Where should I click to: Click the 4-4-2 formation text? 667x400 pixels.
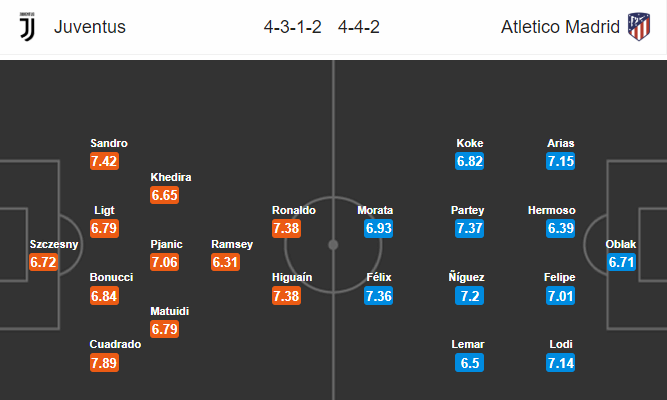click(359, 27)
